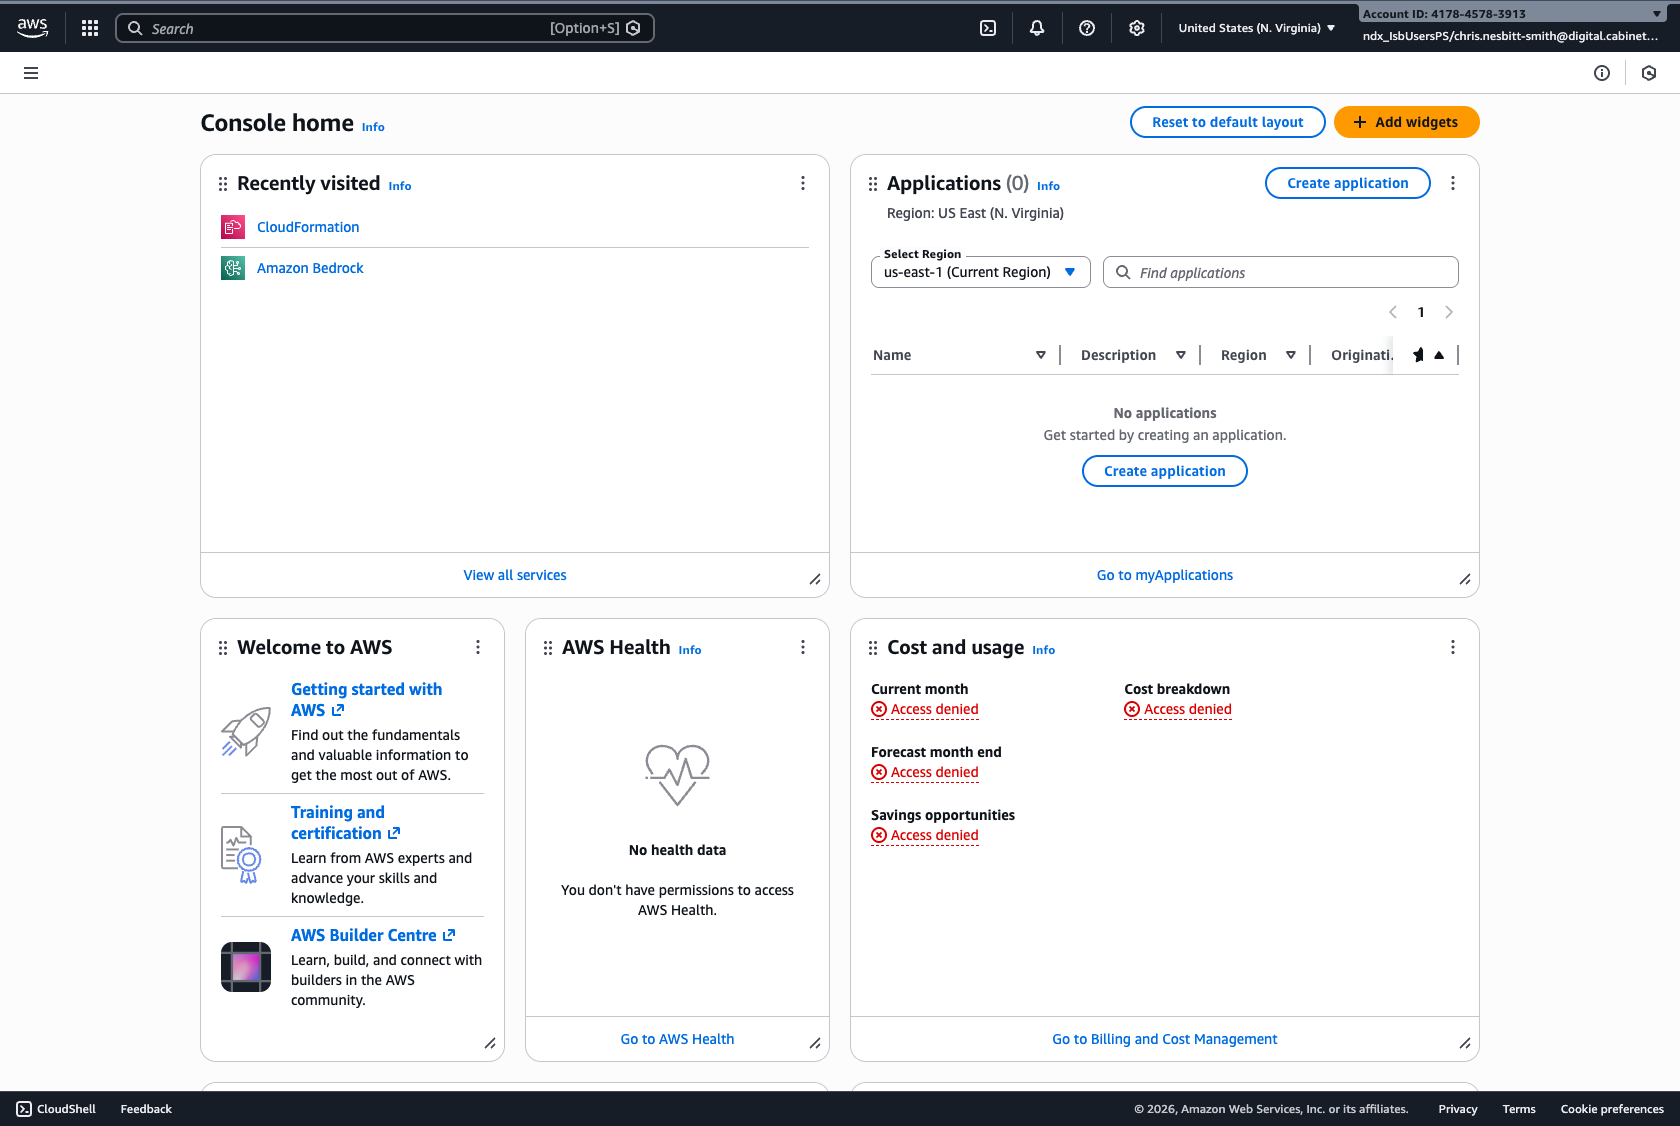Open the AWS services grid menu

pos(89,27)
